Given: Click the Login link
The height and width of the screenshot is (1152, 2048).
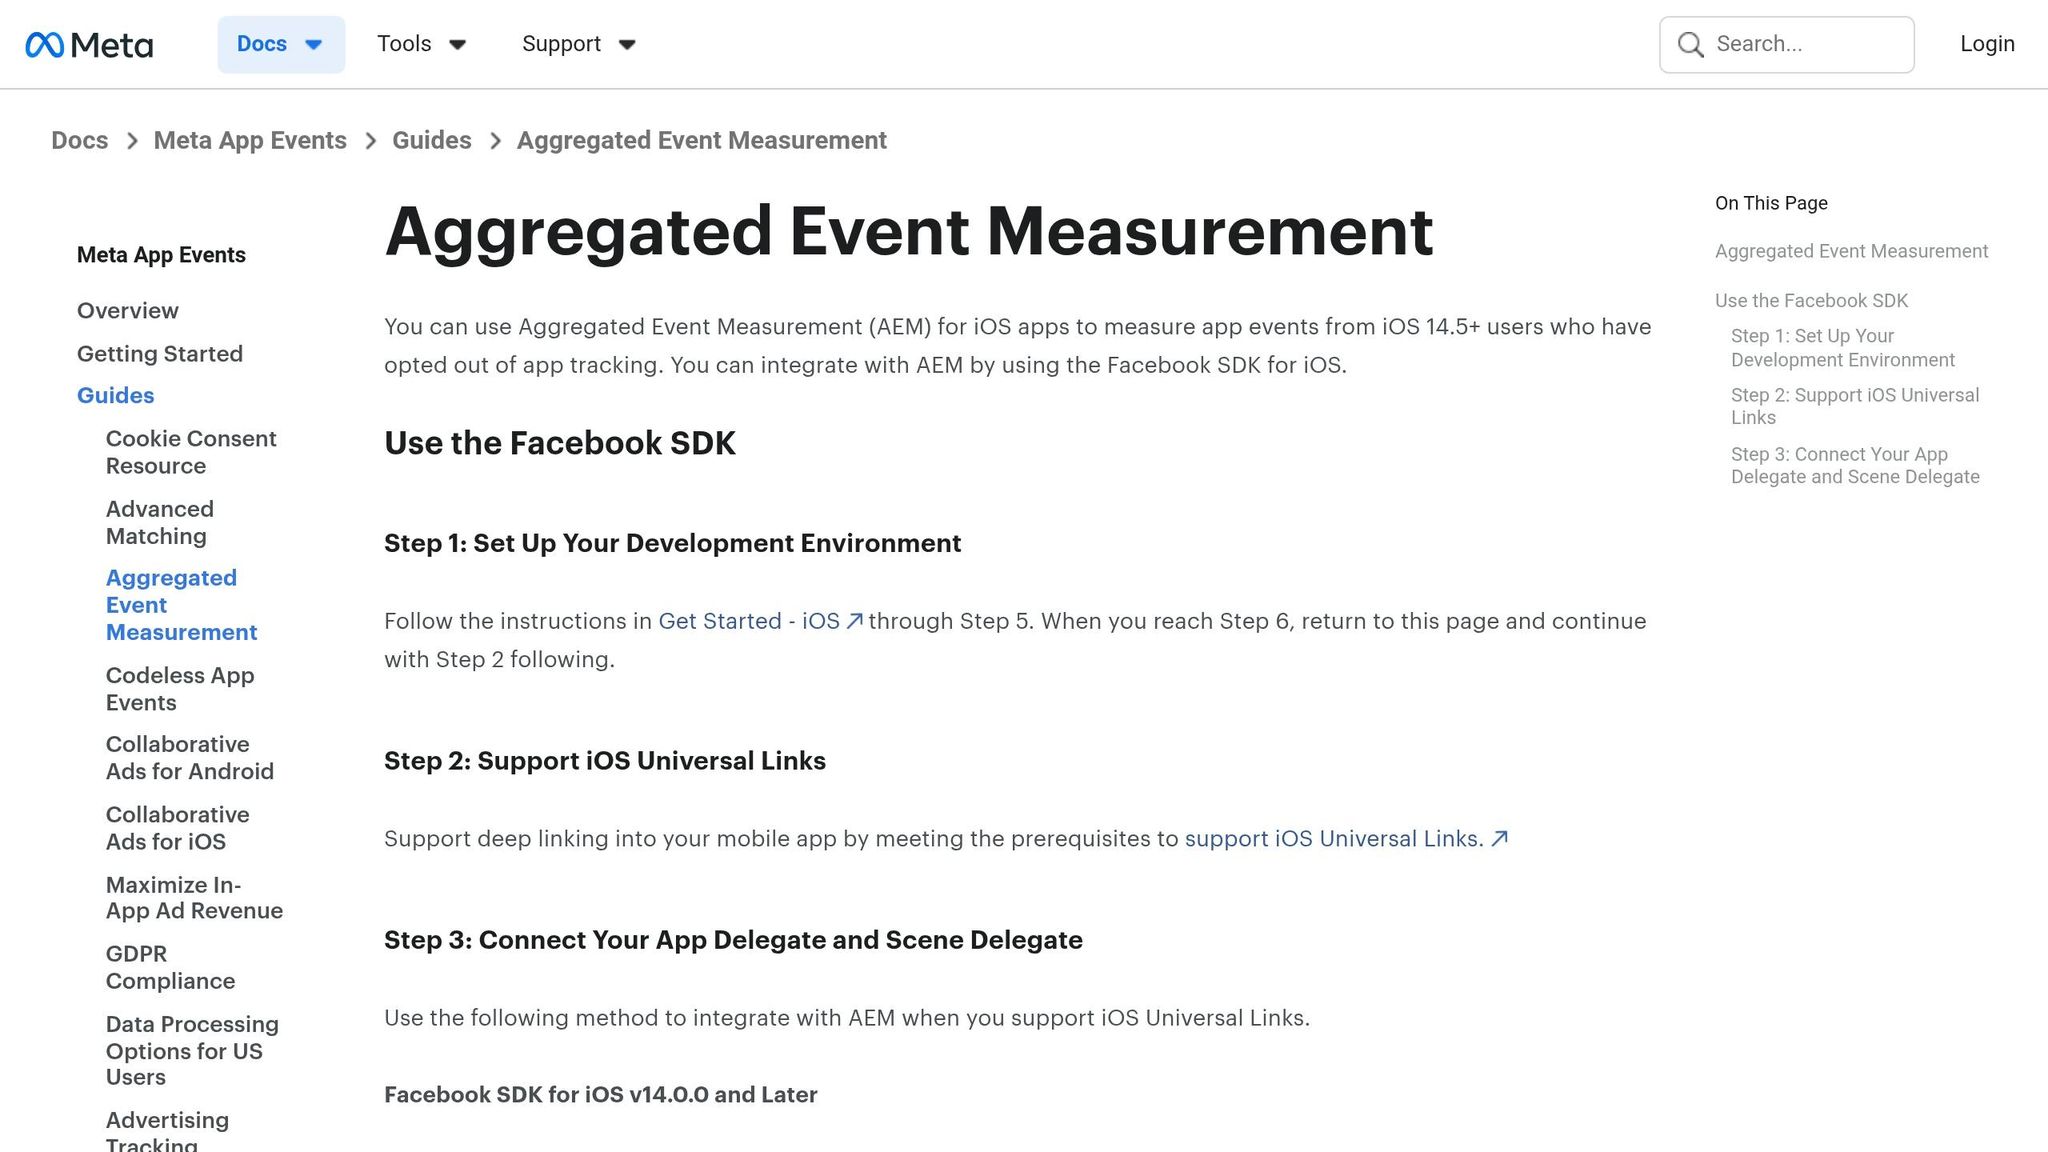Looking at the screenshot, I should (1986, 44).
